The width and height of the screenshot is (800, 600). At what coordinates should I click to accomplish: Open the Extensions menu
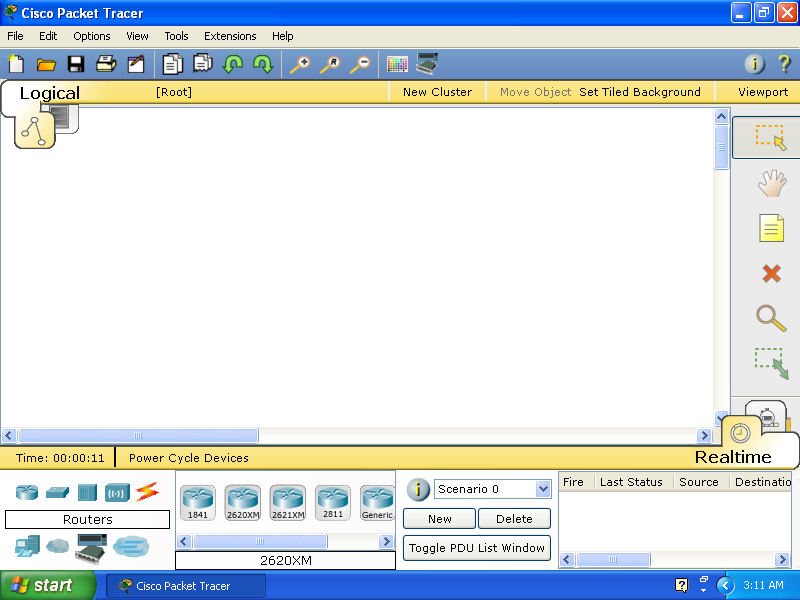click(230, 36)
